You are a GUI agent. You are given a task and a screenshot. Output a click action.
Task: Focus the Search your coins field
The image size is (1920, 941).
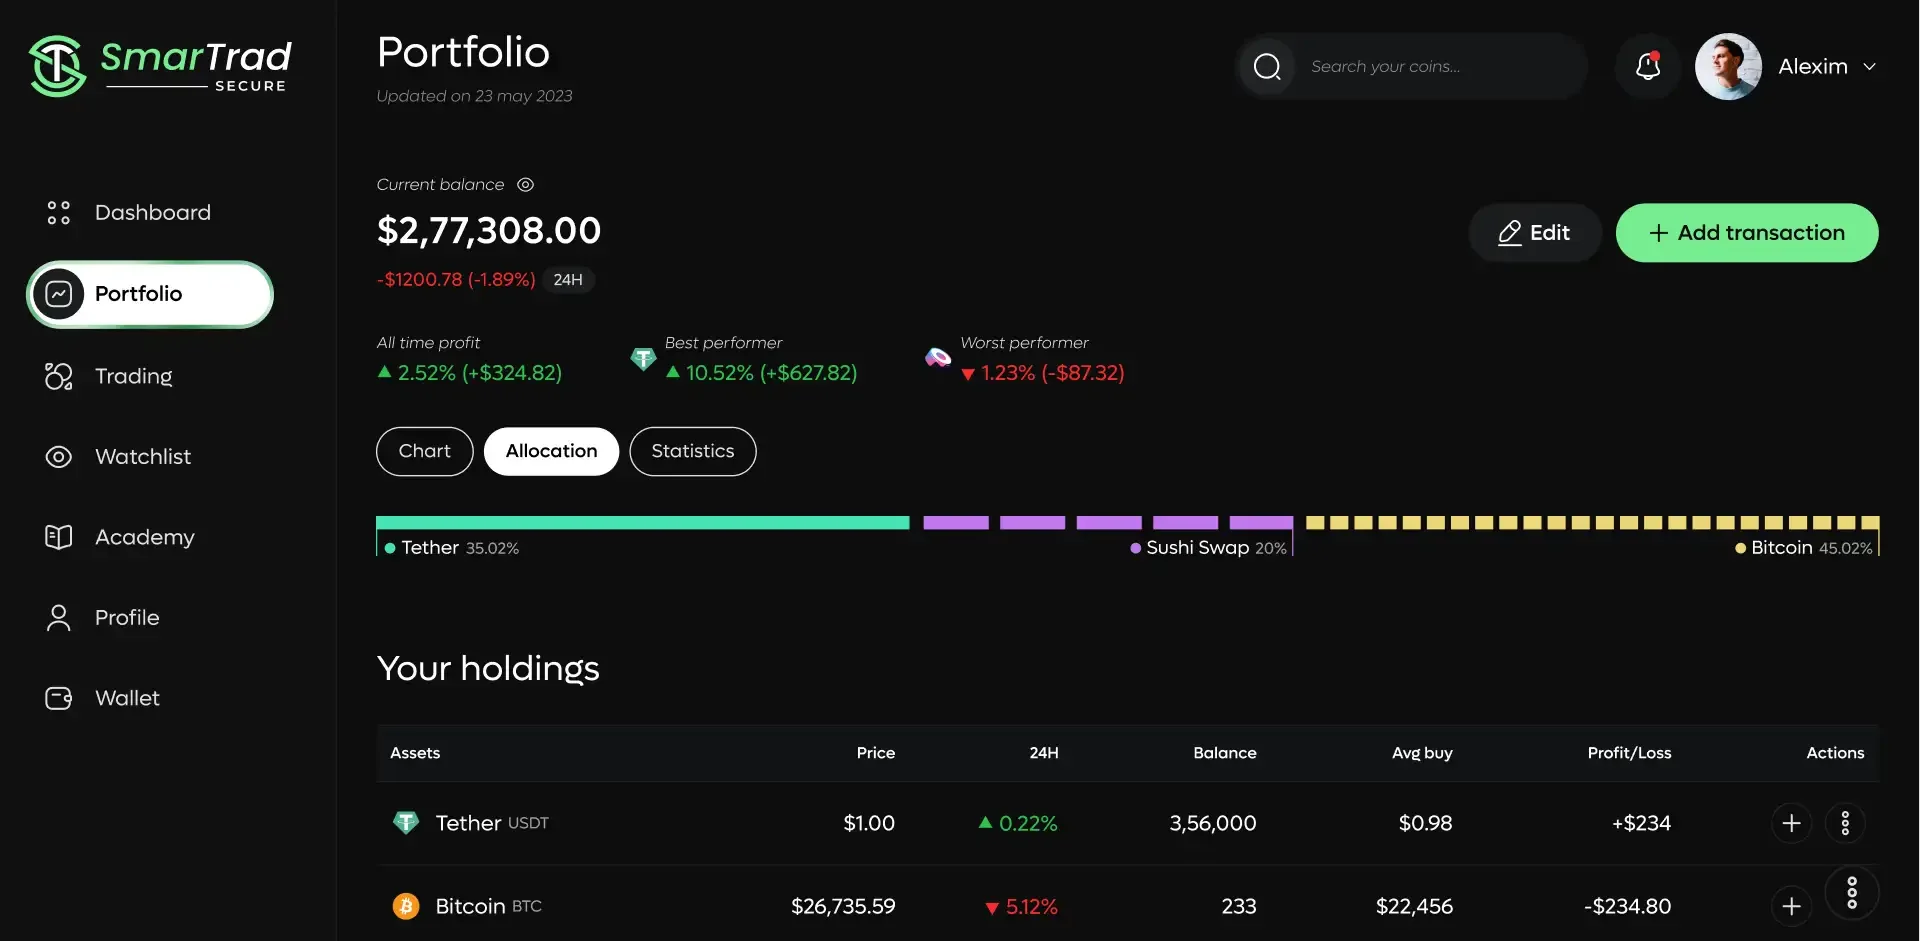pos(1412,66)
